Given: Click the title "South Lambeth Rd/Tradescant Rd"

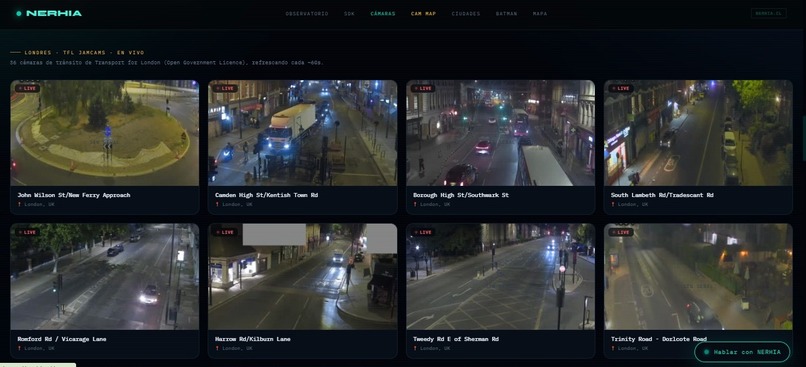Looking at the screenshot, I should (x=662, y=195).
